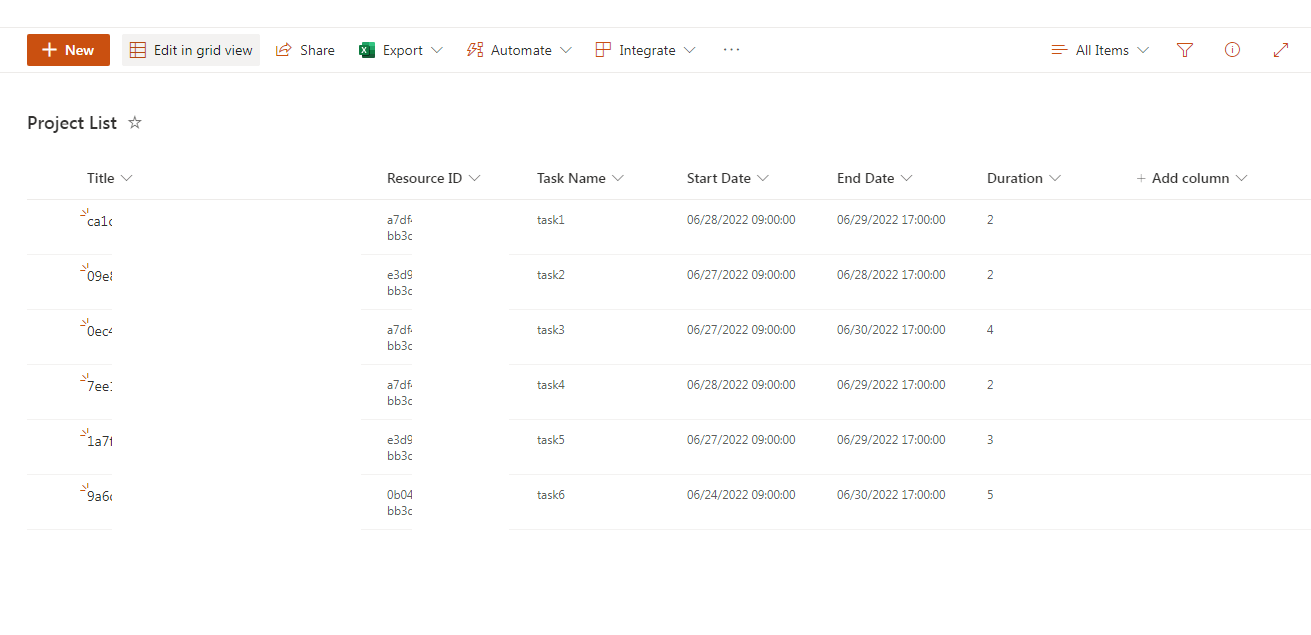Image resolution: width=1311 pixels, height=635 pixels.
Task: Click duration value 3 for task5
Action: (990, 440)
